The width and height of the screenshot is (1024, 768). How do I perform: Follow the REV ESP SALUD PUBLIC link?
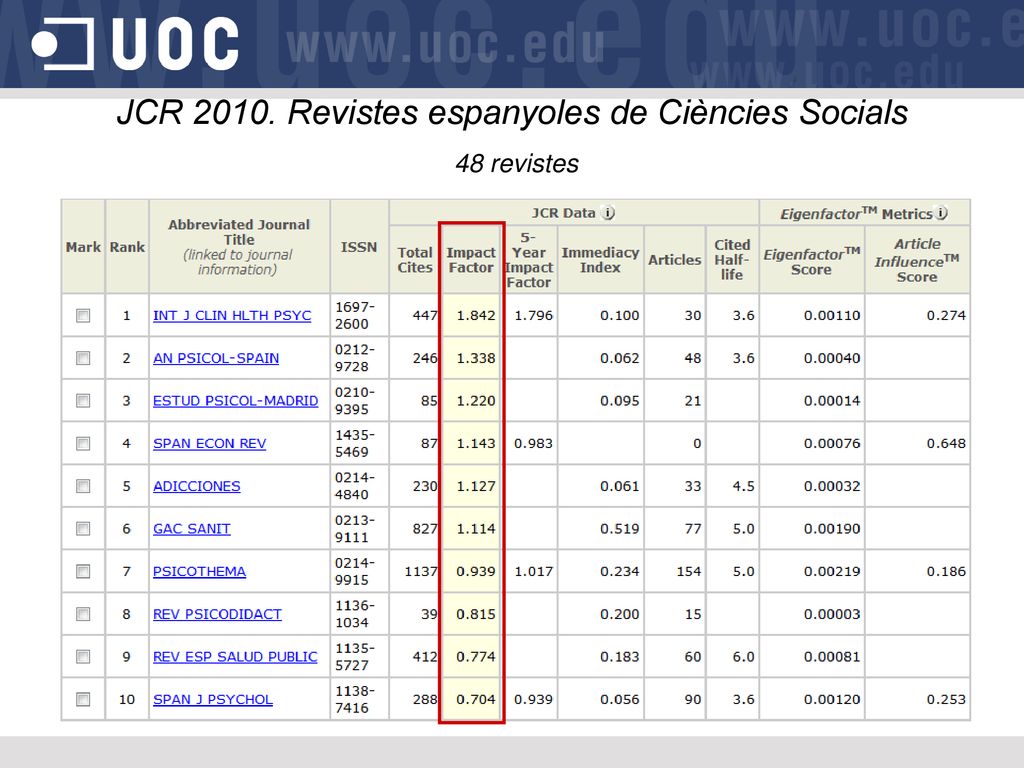[235, 656]
